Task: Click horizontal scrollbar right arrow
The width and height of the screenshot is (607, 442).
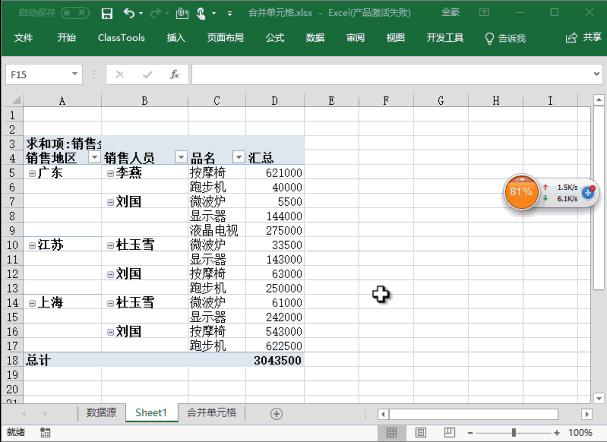Action: point(587,414)
